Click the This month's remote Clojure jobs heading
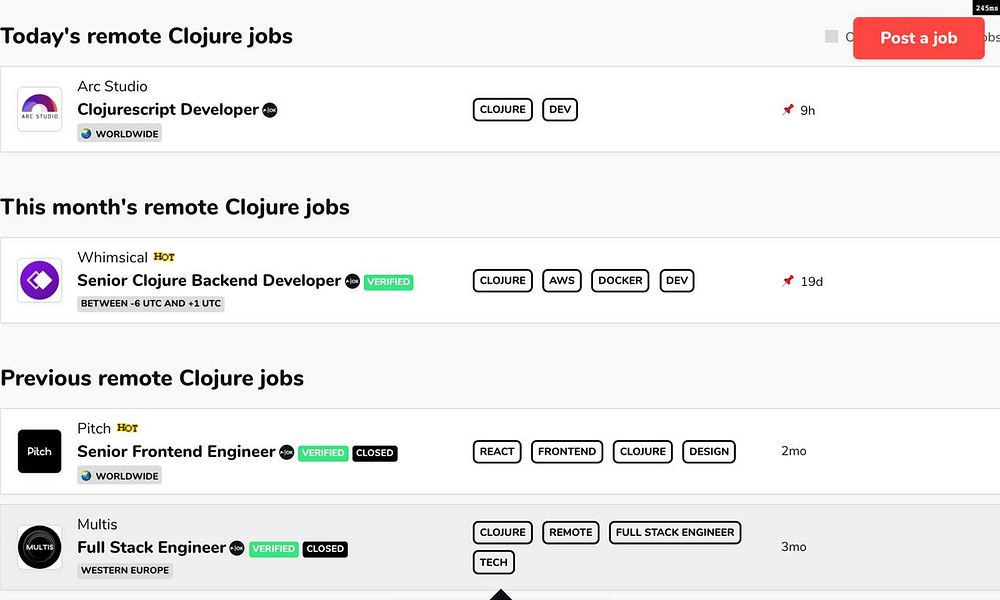 click(175, 207)
